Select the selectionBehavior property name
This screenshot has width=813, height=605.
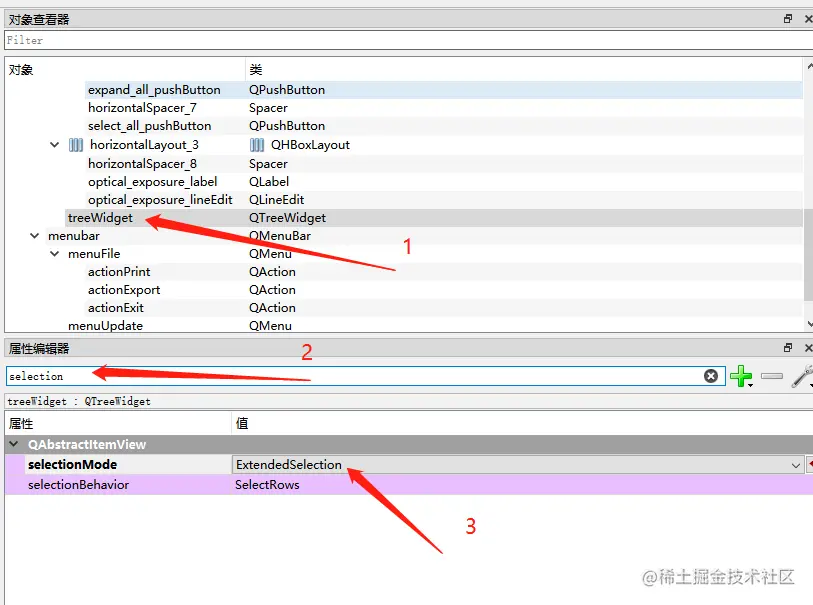(x=78, y=485)
